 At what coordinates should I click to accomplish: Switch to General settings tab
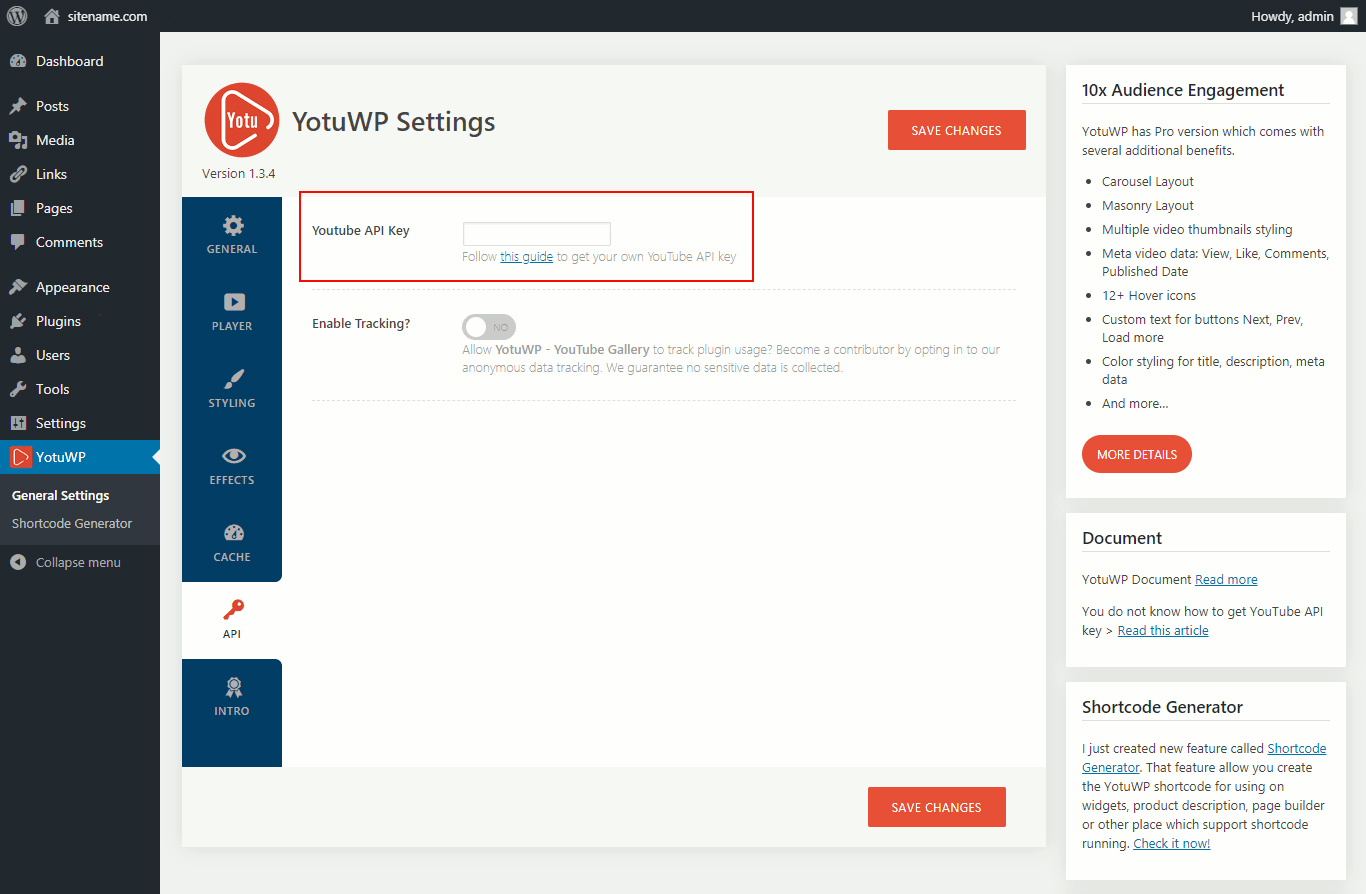pos(232,235)
